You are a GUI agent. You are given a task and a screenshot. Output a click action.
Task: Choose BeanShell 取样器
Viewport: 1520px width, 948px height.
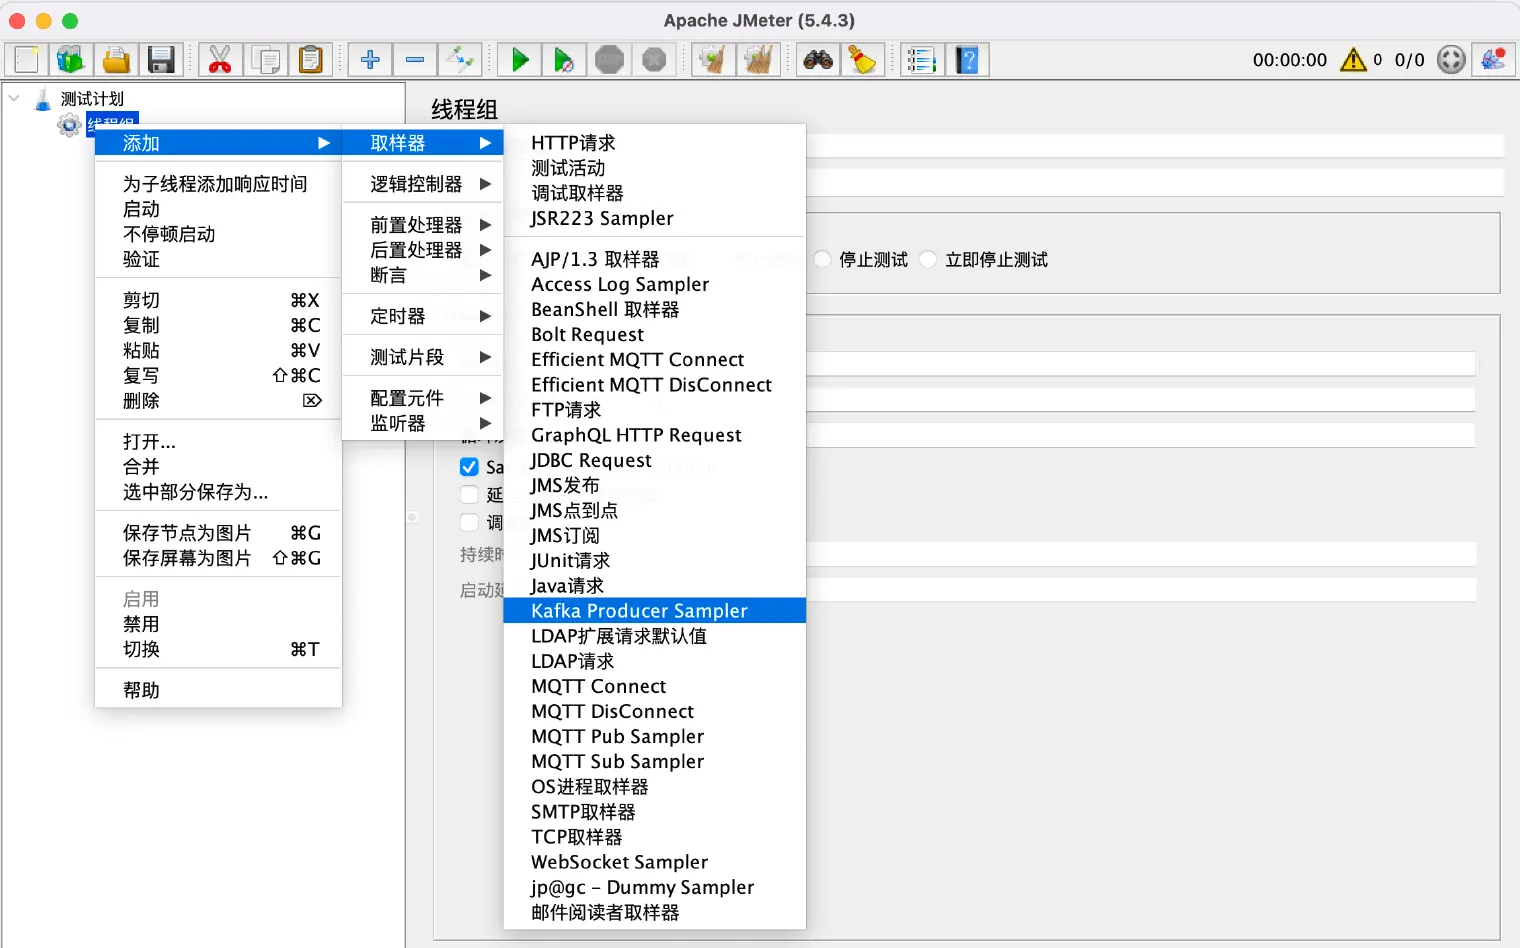coord(655,309)
